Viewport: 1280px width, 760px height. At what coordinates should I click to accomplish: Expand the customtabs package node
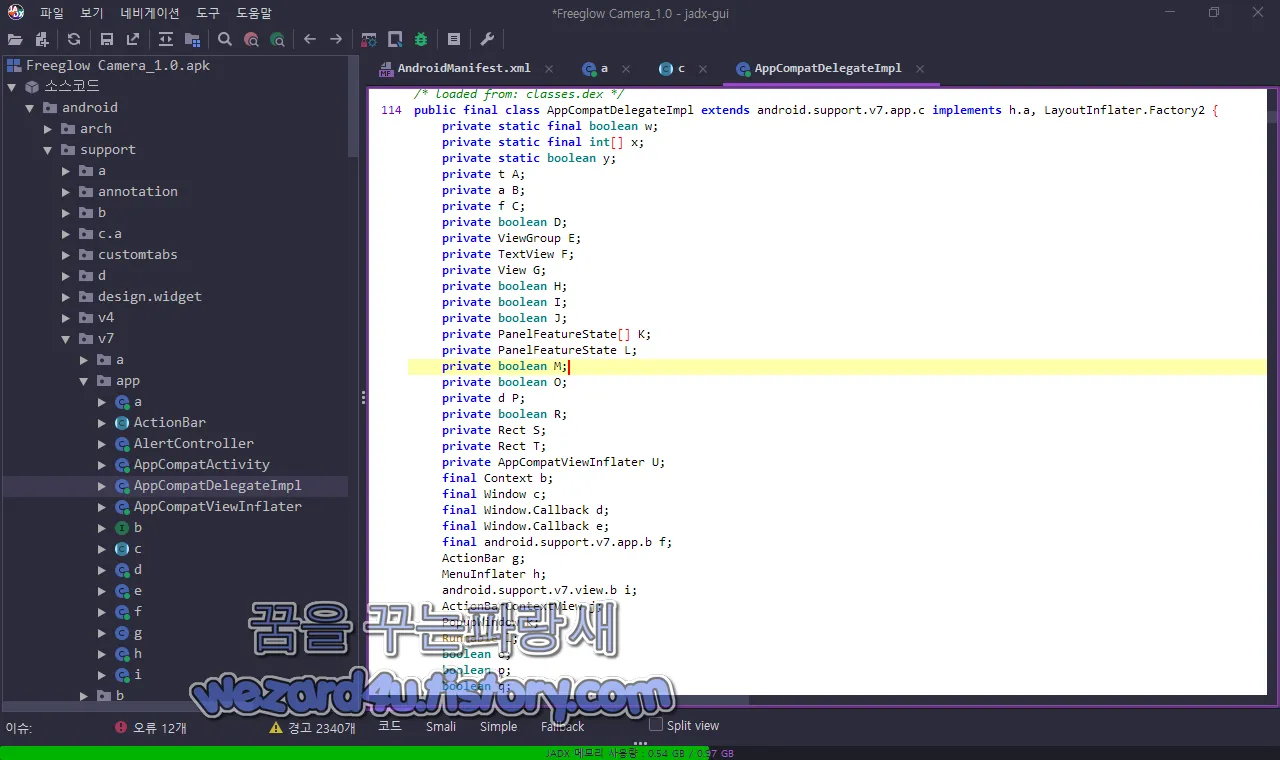pyautogui.click(x=66, y=255)
